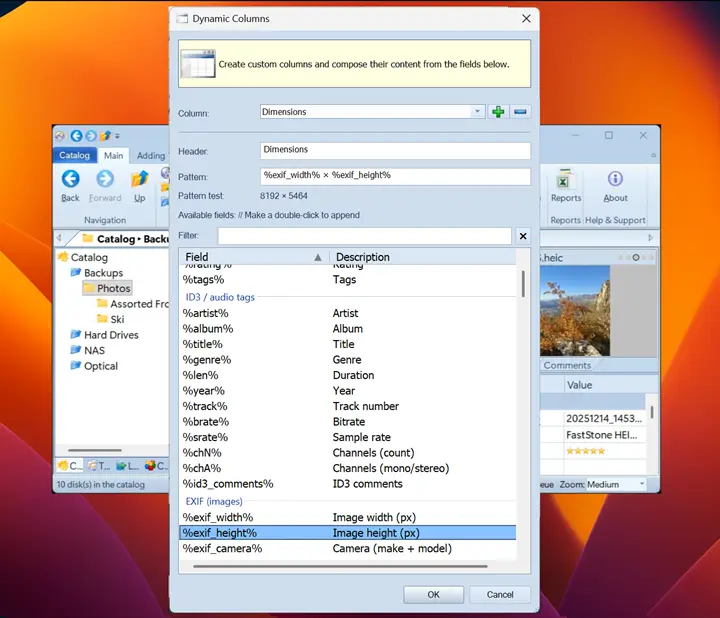This screenshot has width=720, height=618.
Task: Click into the Pattern input field
Action: [x=395, y=176]
